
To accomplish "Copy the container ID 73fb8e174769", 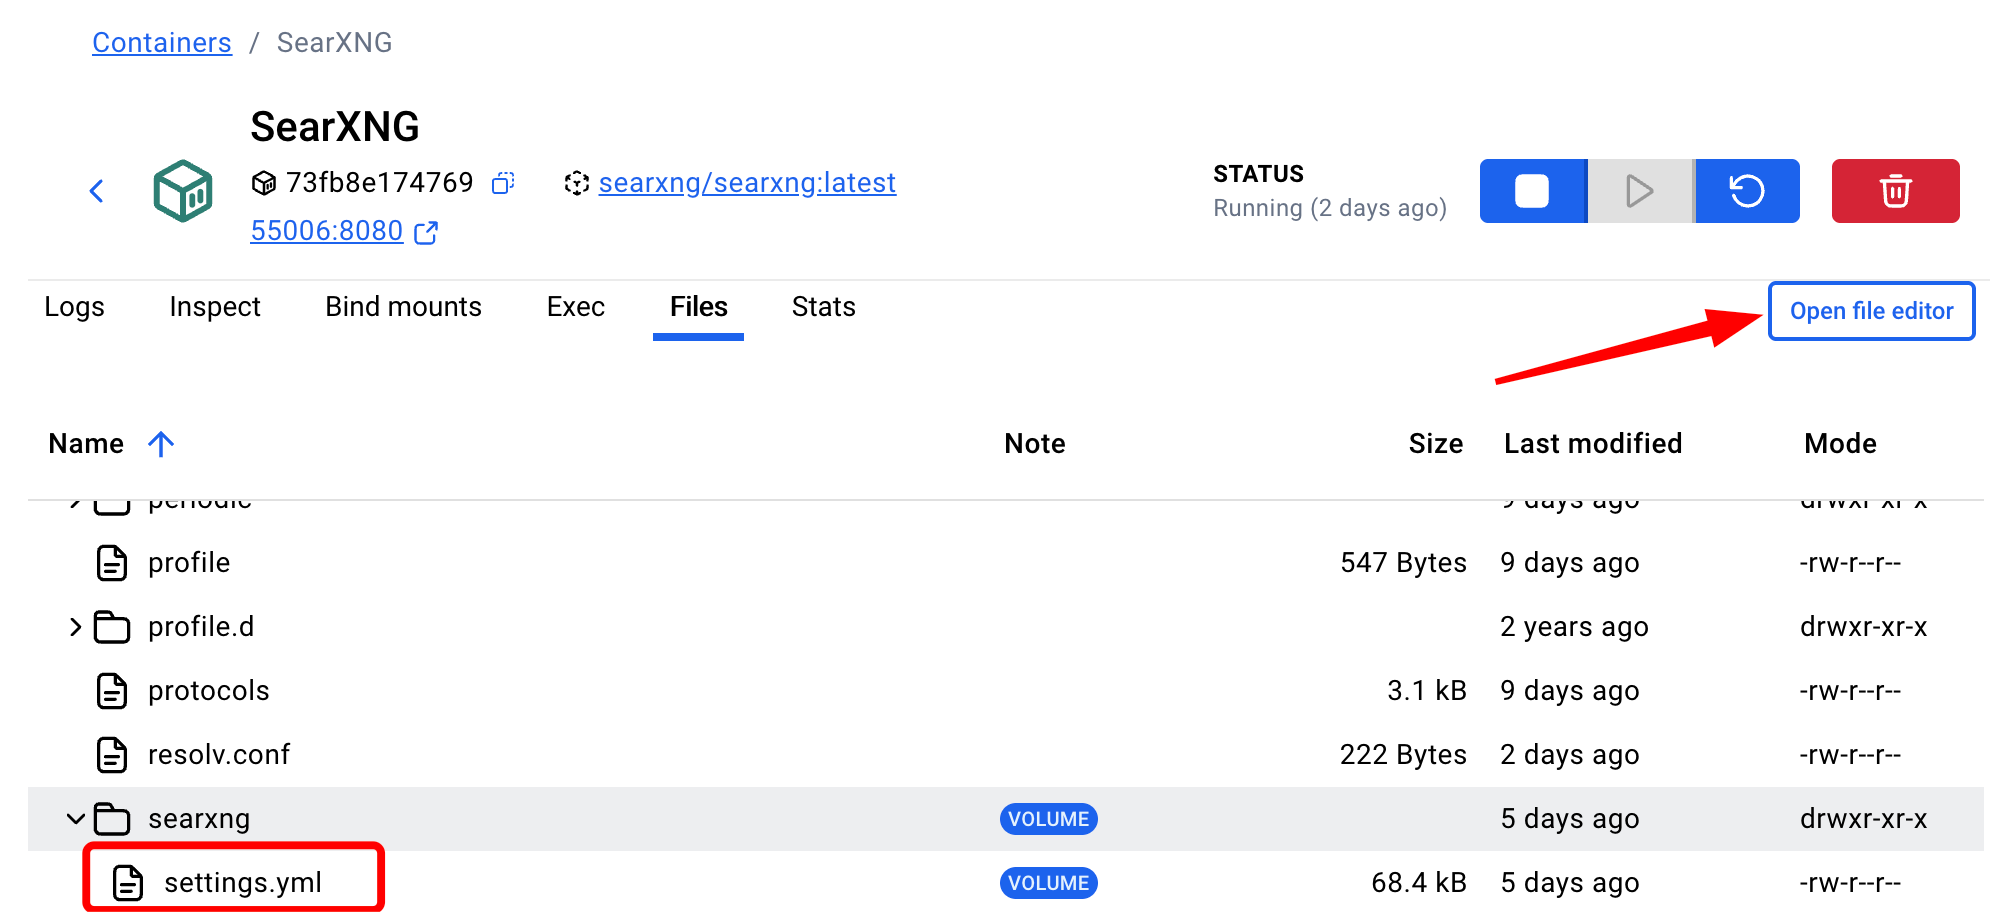I will (503, 183).
